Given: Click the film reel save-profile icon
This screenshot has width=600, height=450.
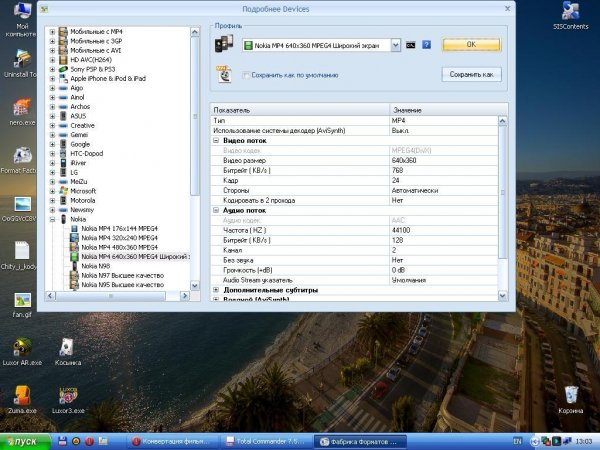Looking at the screenshot, I should point(223,74).
